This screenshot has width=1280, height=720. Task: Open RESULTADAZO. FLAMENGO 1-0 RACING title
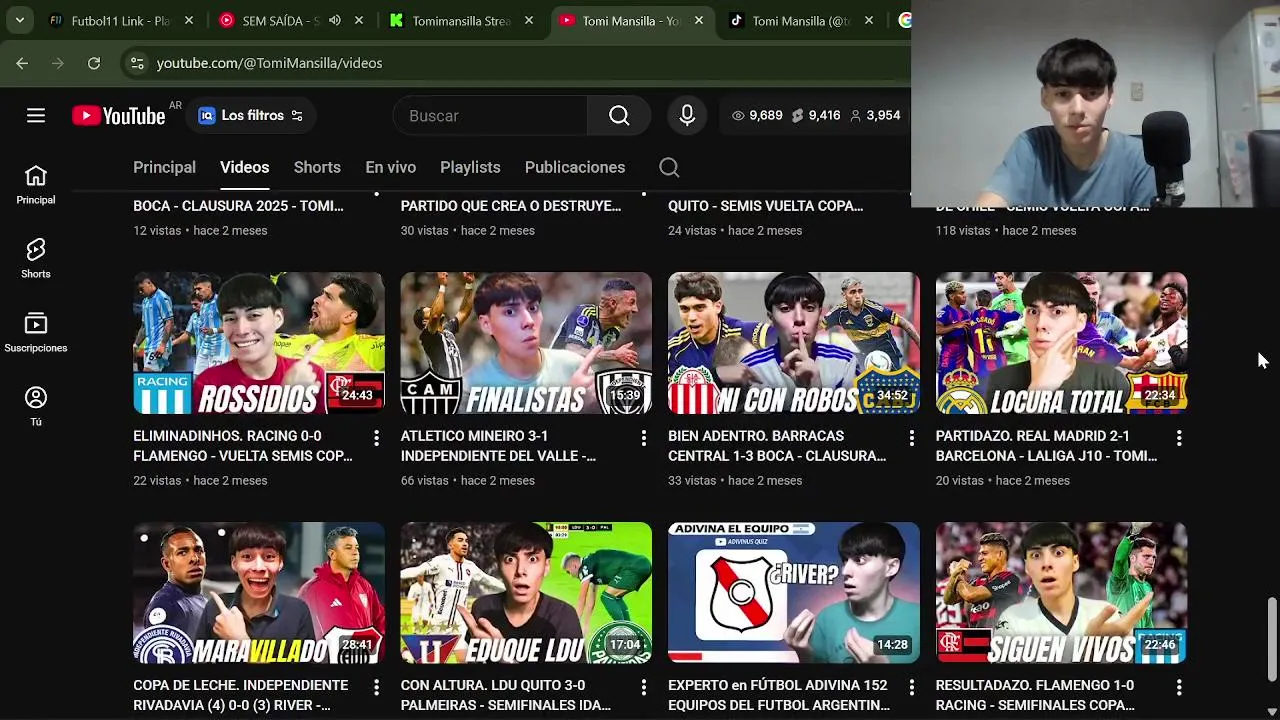(1035, 695)
